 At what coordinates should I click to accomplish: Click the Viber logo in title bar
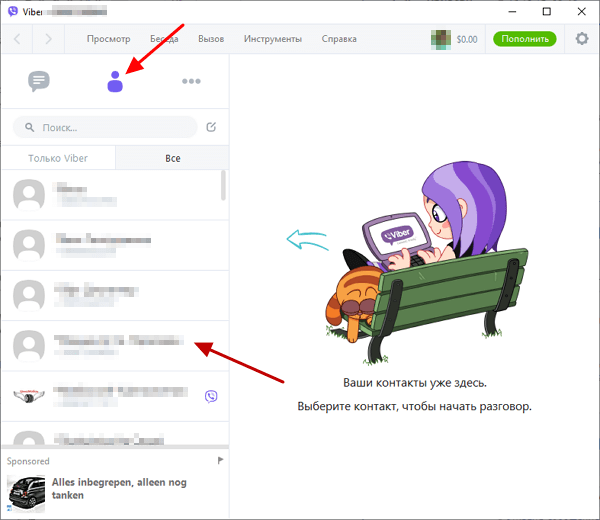click(x=13, y=11)
